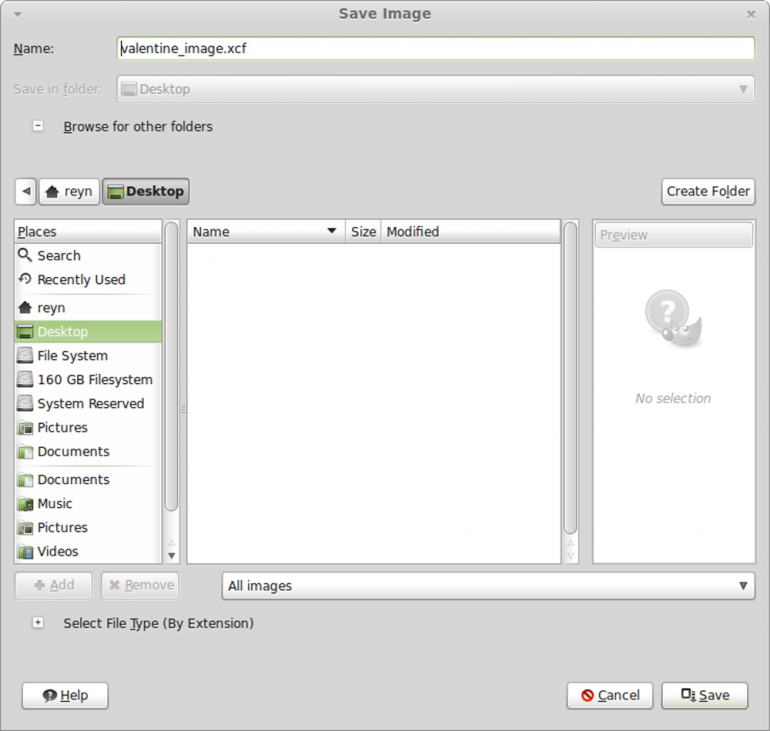The image size is (770, 731).
Task: Click the Recently Used clock icon
Action: (x=25, y=279)
